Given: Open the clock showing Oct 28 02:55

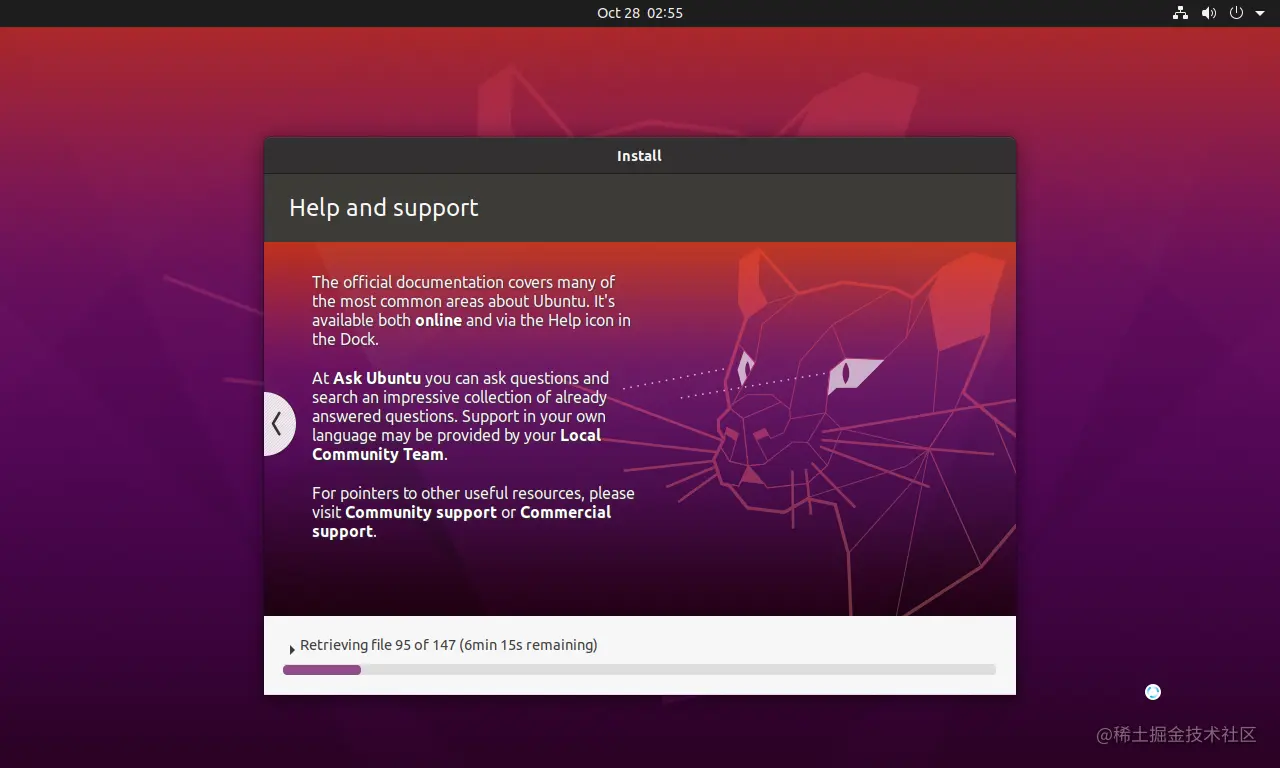Looking at the screenshot, I should (x=640, y=13).
